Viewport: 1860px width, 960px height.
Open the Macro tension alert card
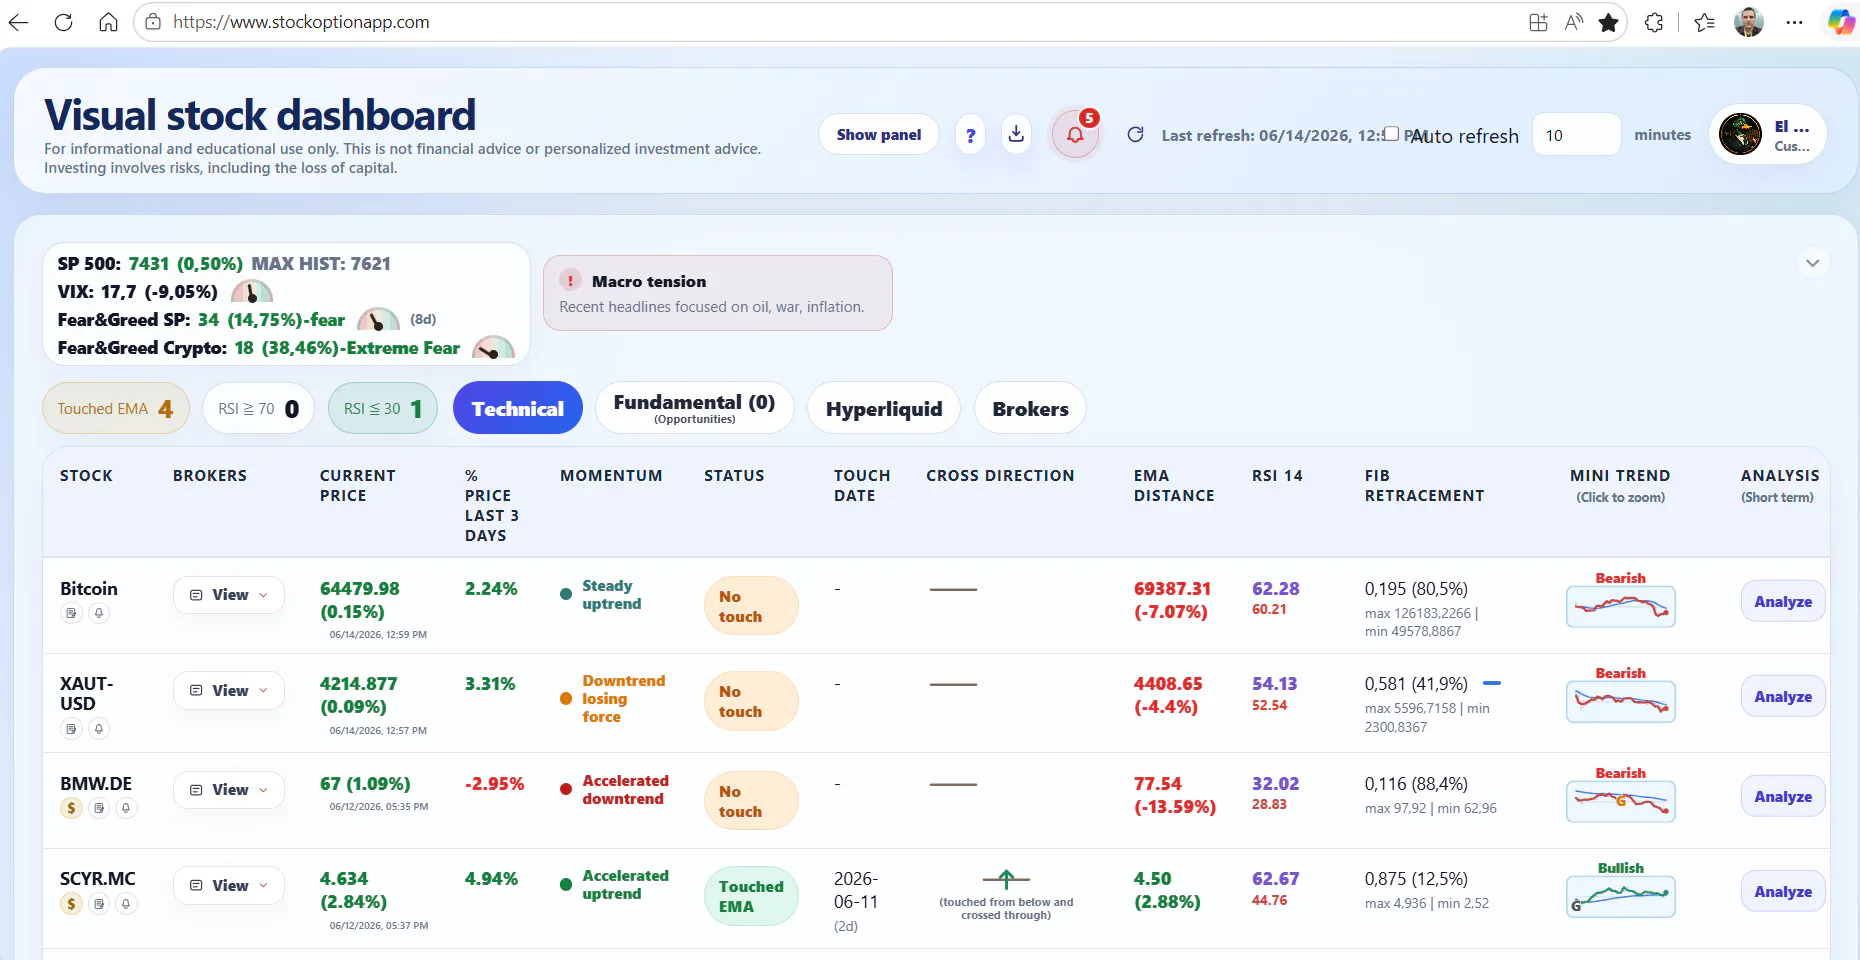[718, 293]
